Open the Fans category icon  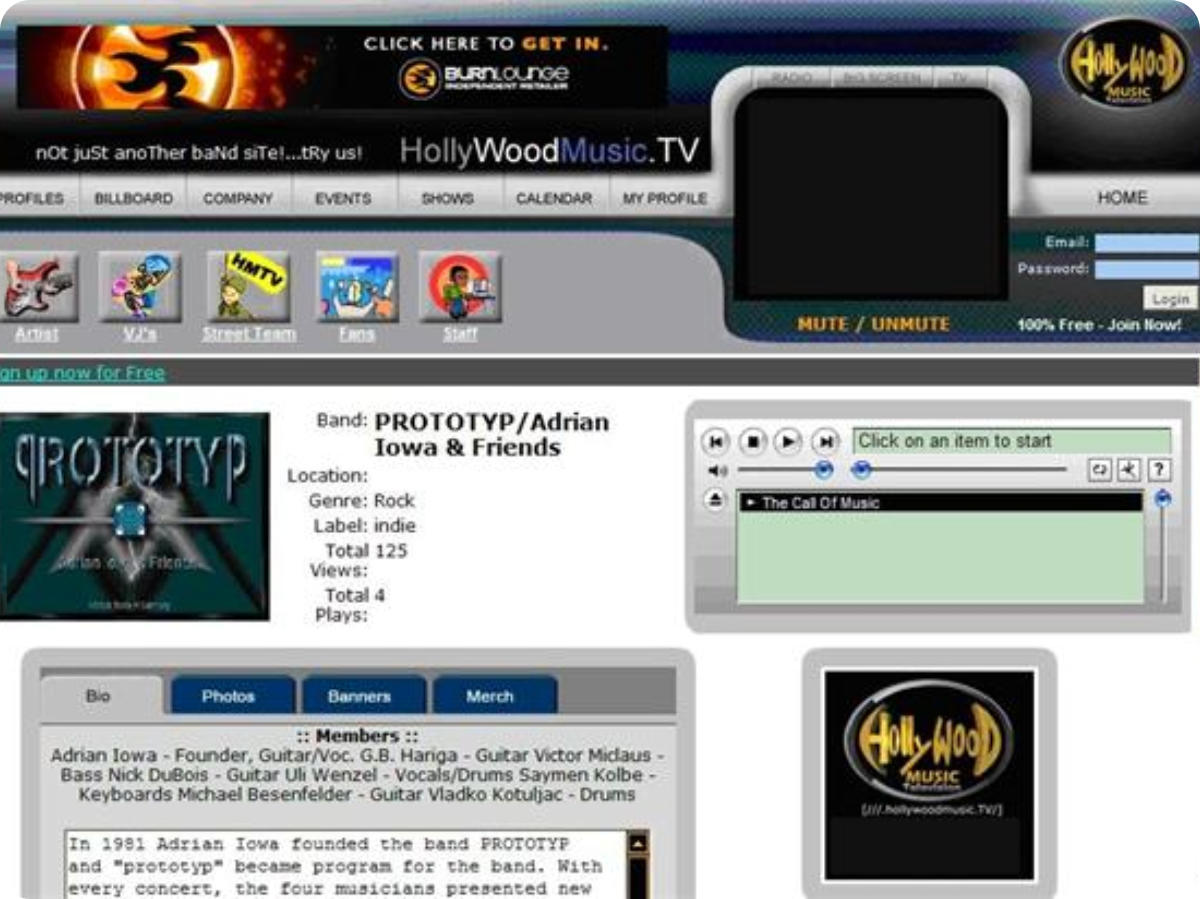click(357, 286)
